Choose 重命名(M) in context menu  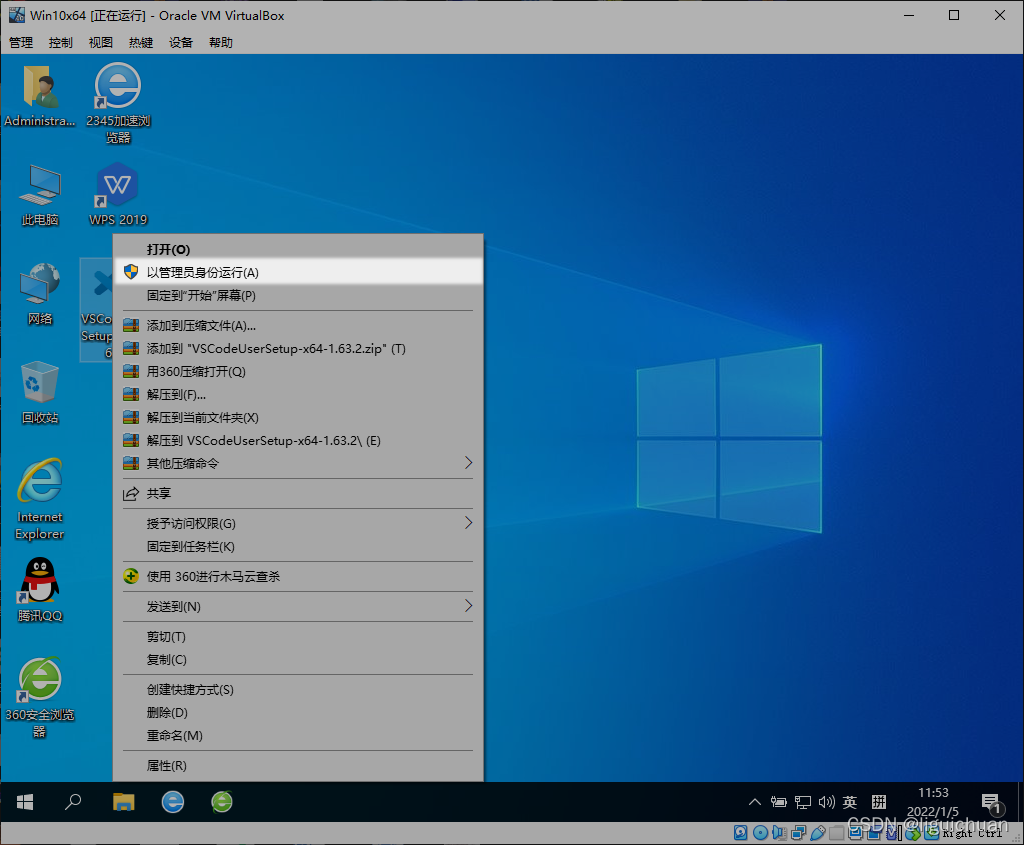coord(298,735)
